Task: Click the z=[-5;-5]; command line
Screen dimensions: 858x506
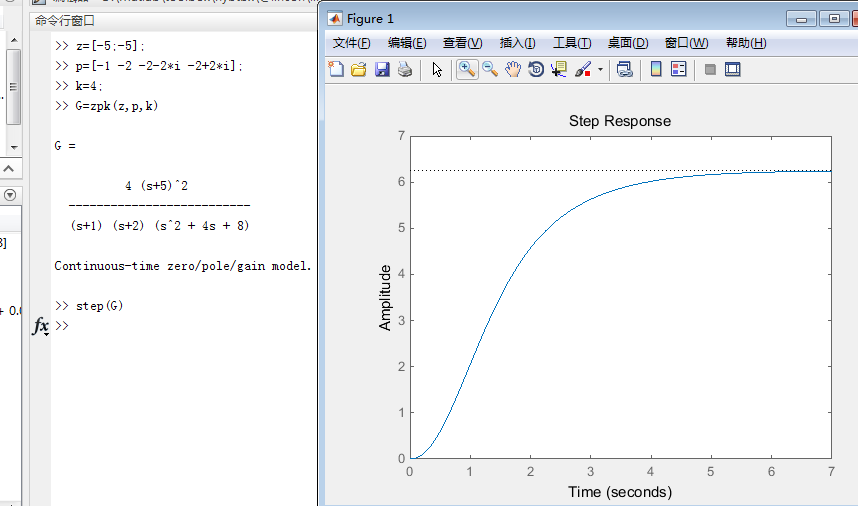Action: 110,46
